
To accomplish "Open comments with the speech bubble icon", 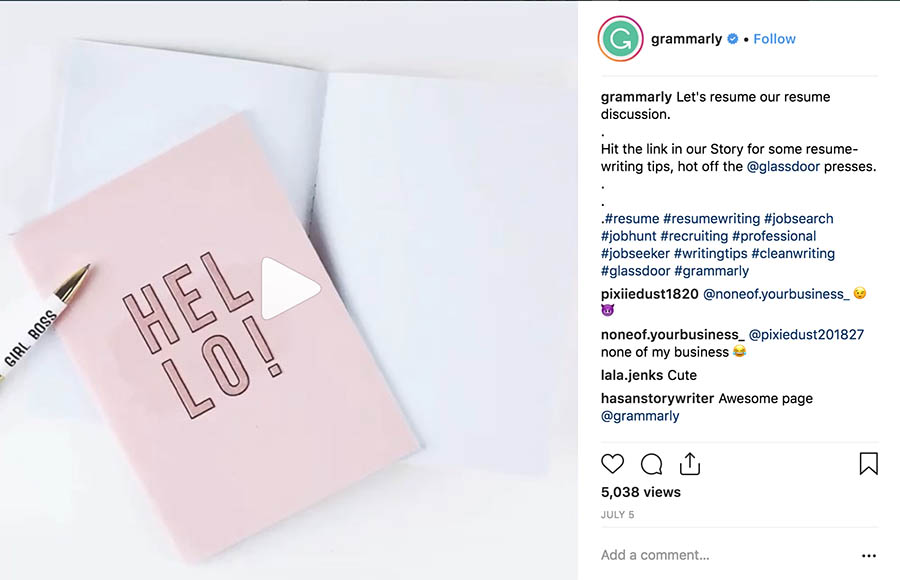I will click(651, 464).
